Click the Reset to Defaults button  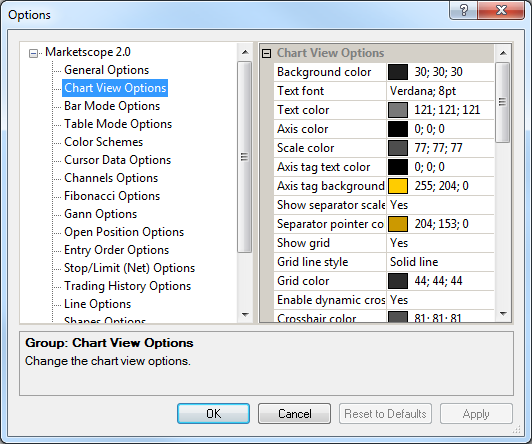pyautogui.click(x=385, y=413)
